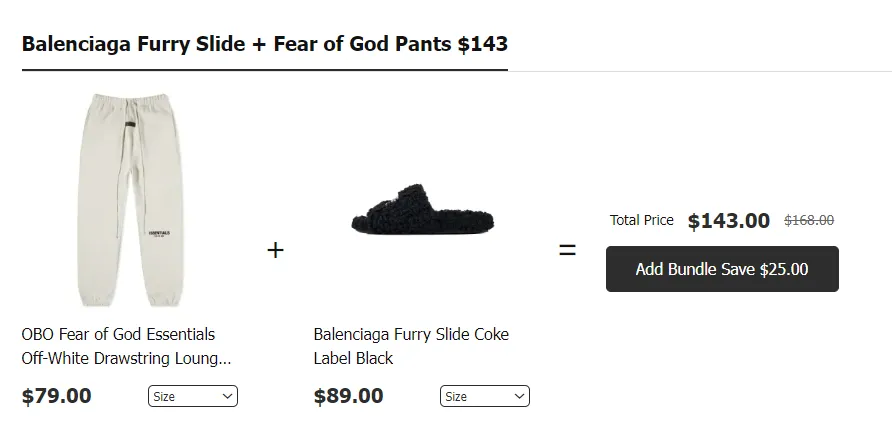The image size is (892, 438).
Task: Open the Balenciaga Furry Slide Coke Label Black link
Action: coord(411,346)
